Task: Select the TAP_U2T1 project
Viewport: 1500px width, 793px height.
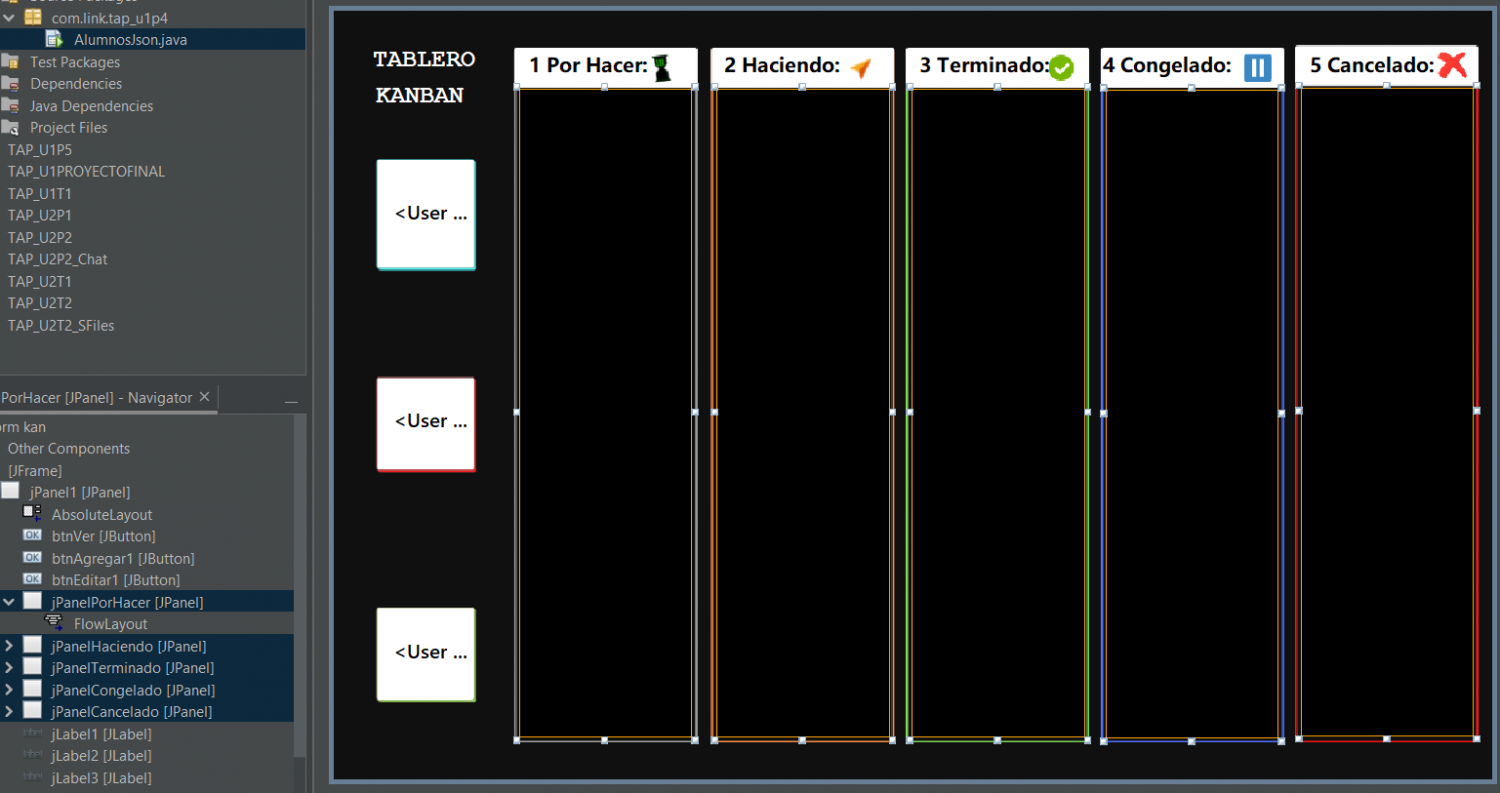Action: point(40,281)
